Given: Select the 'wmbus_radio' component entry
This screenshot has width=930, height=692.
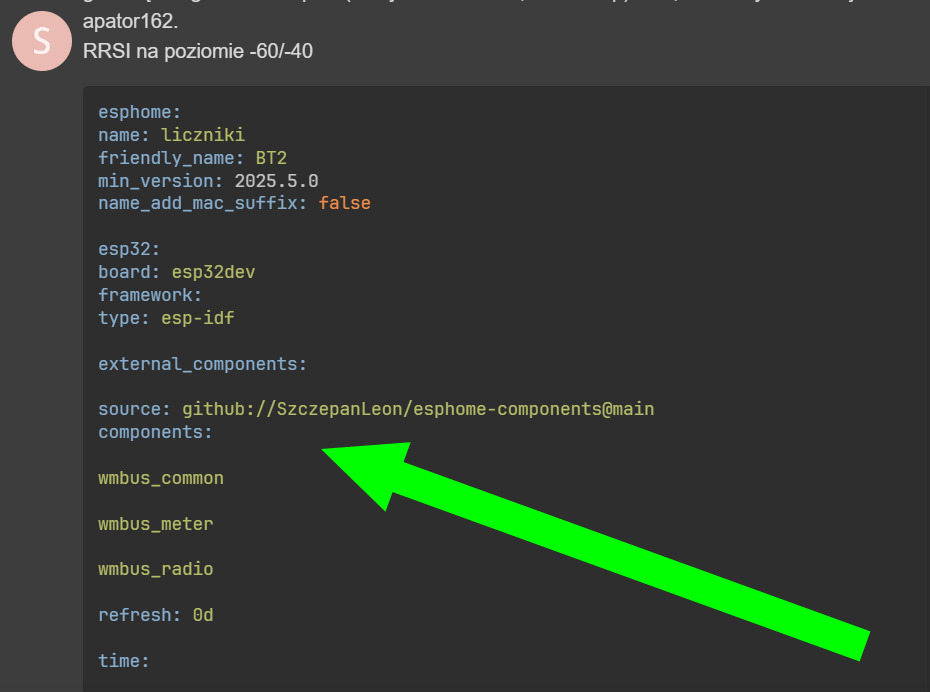Looking at the screenshot, I should point(155,569).
